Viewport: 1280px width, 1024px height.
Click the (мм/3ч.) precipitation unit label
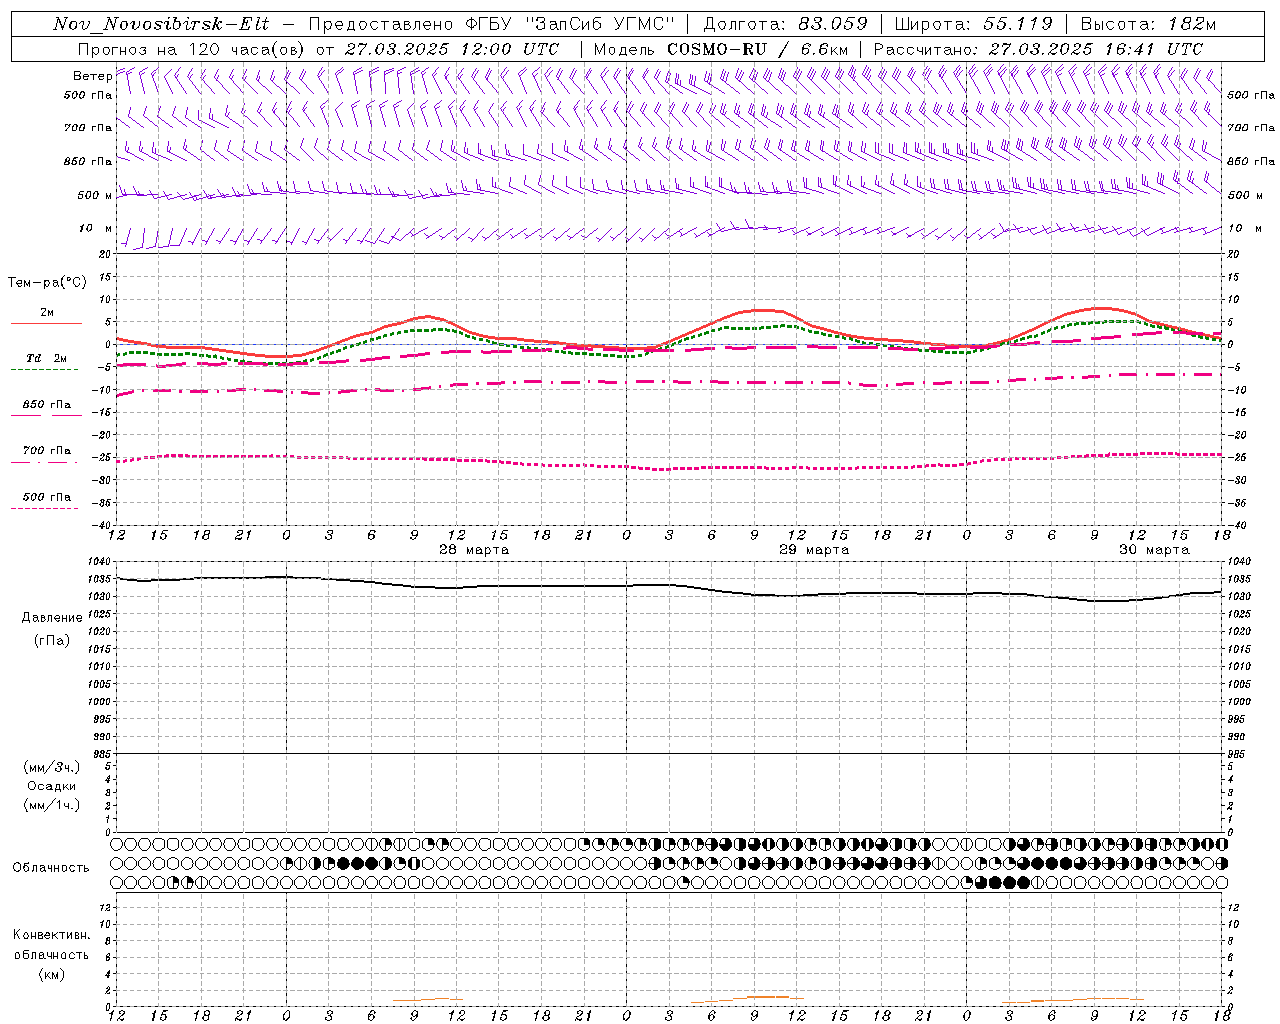[52, 767]
